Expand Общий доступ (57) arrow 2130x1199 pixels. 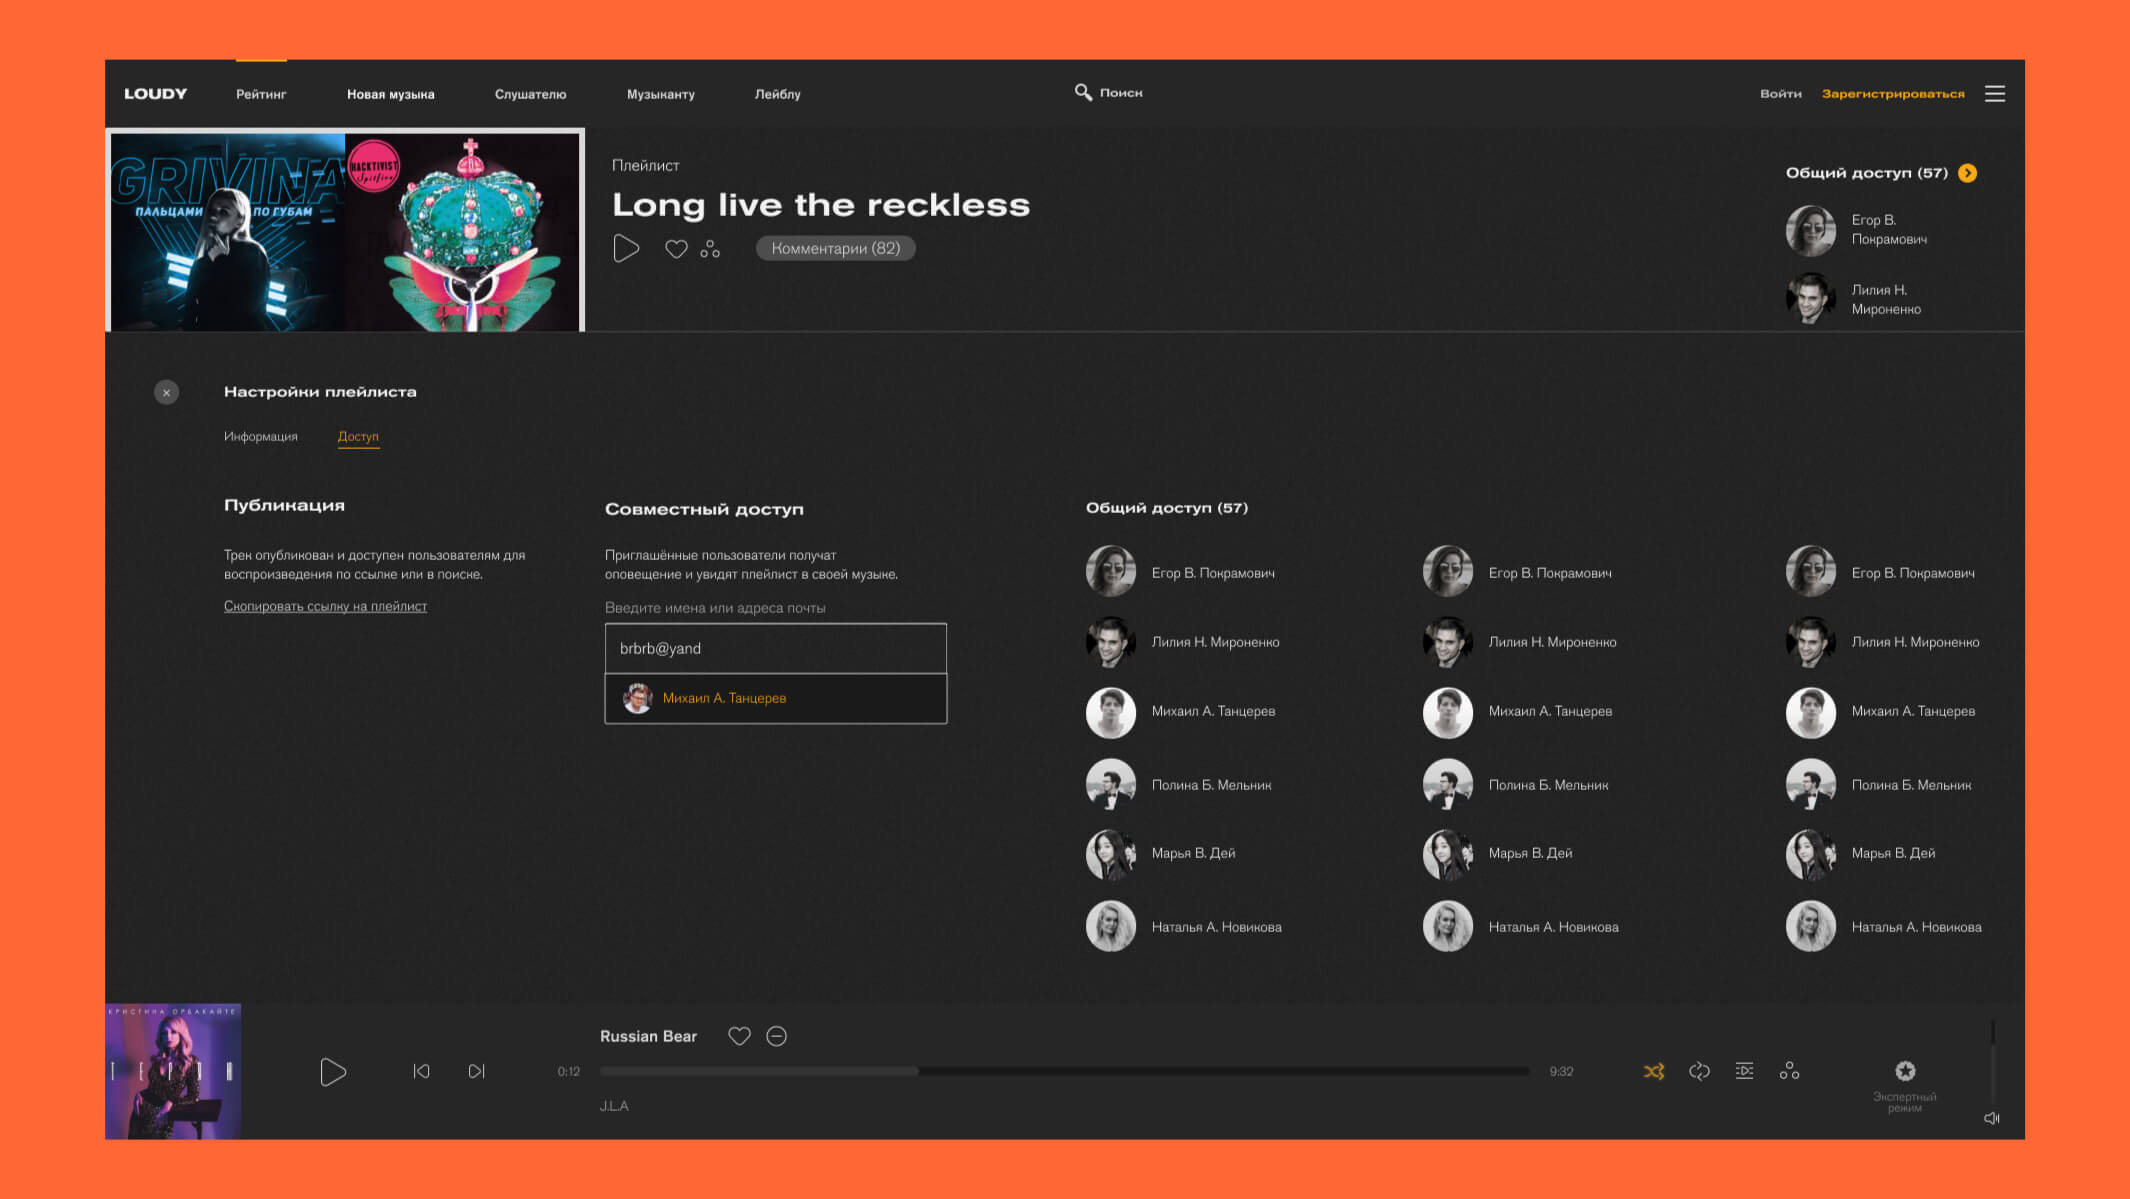pyautogui.click(x=1967, y=173)
